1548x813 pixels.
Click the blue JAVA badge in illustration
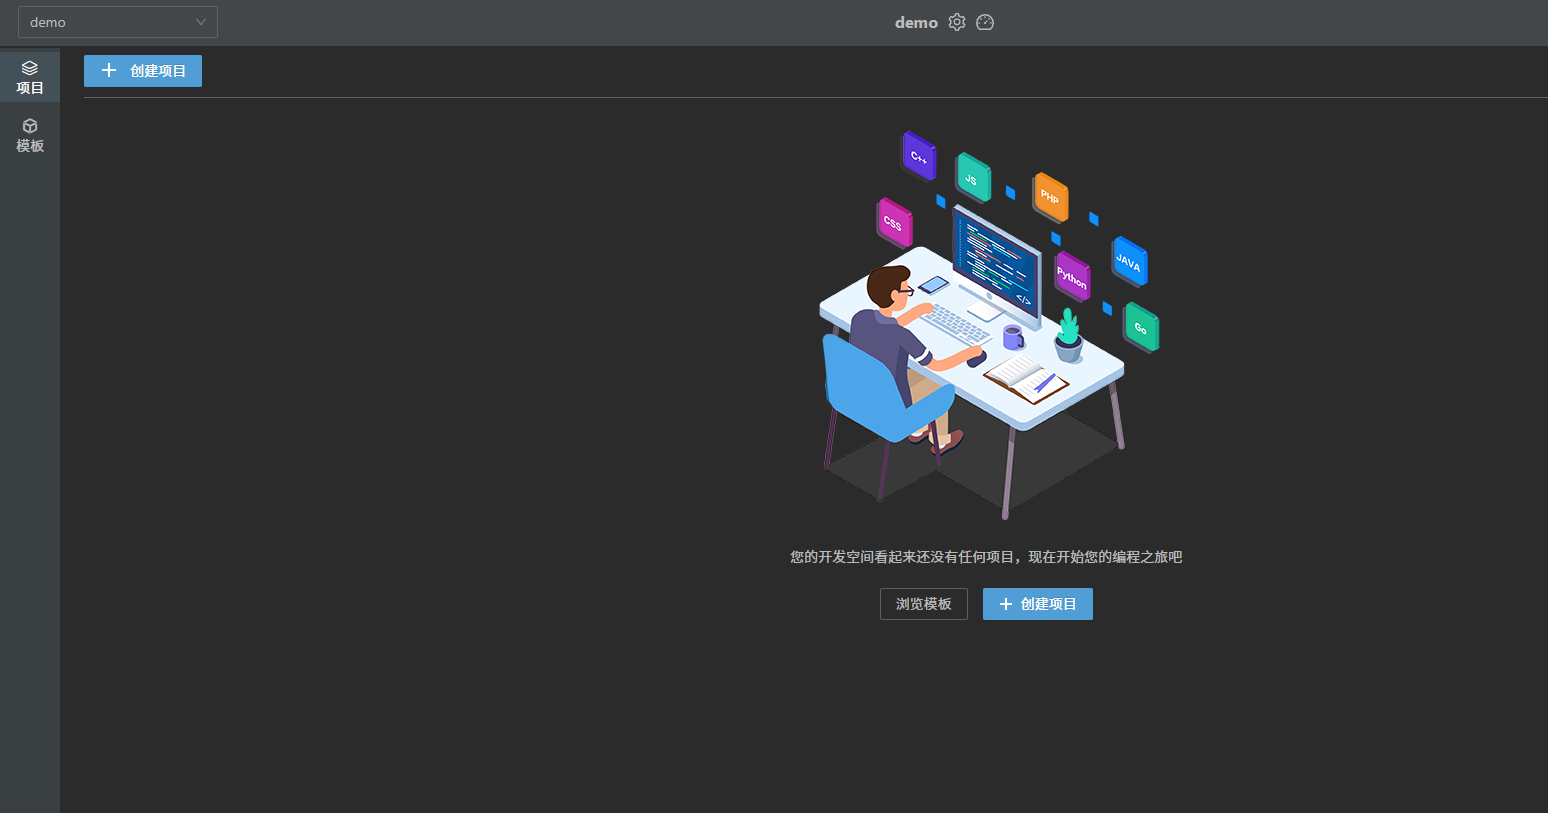pos(1129,262)
